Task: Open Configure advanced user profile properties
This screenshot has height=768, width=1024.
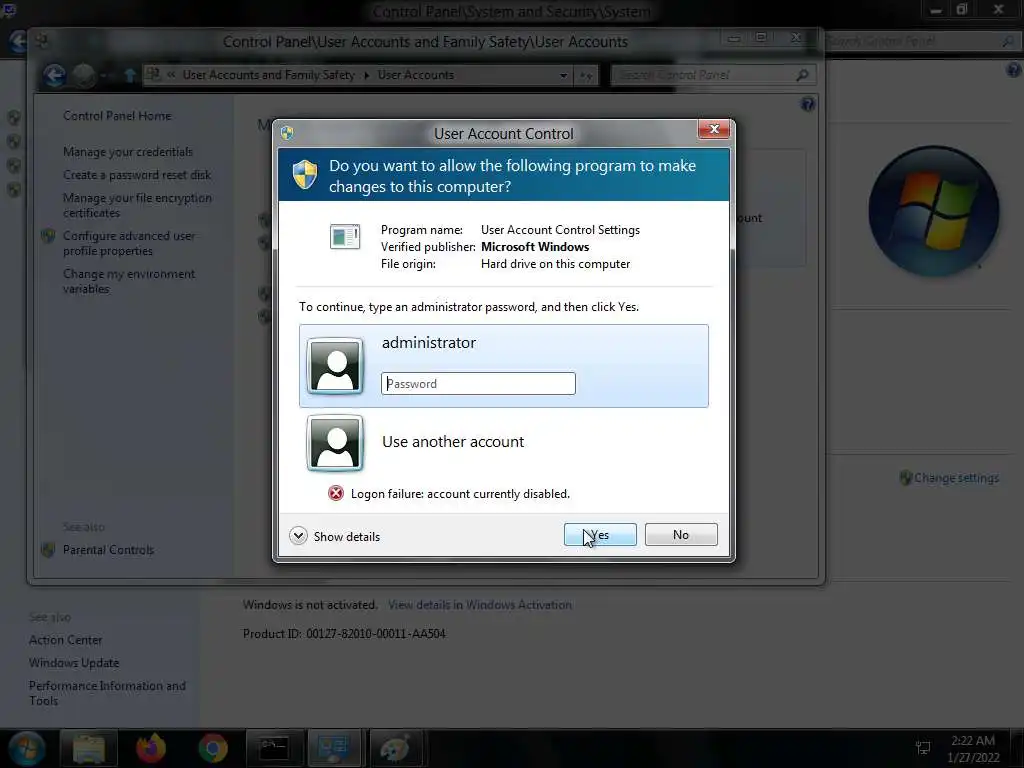Action: click(129, 243)
